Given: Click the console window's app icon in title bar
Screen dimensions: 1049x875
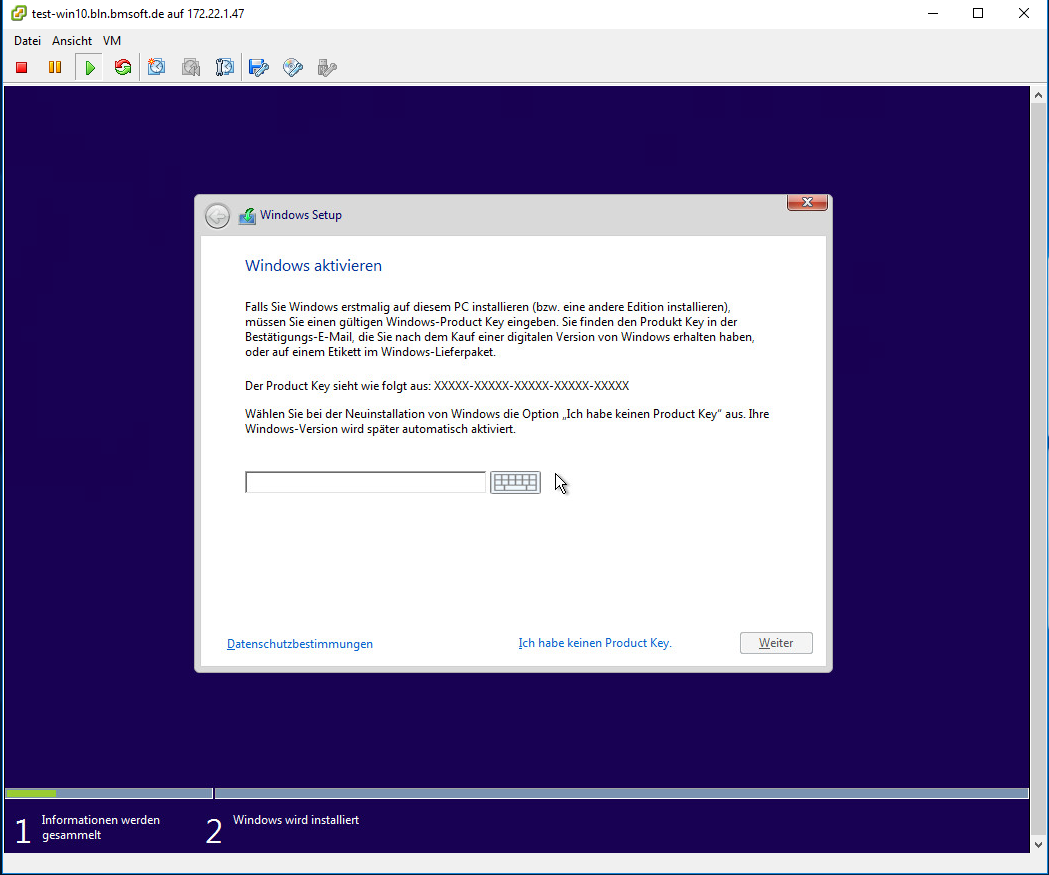Looking at the screenshot, I should pyautogui.click(x=19, y=13).
